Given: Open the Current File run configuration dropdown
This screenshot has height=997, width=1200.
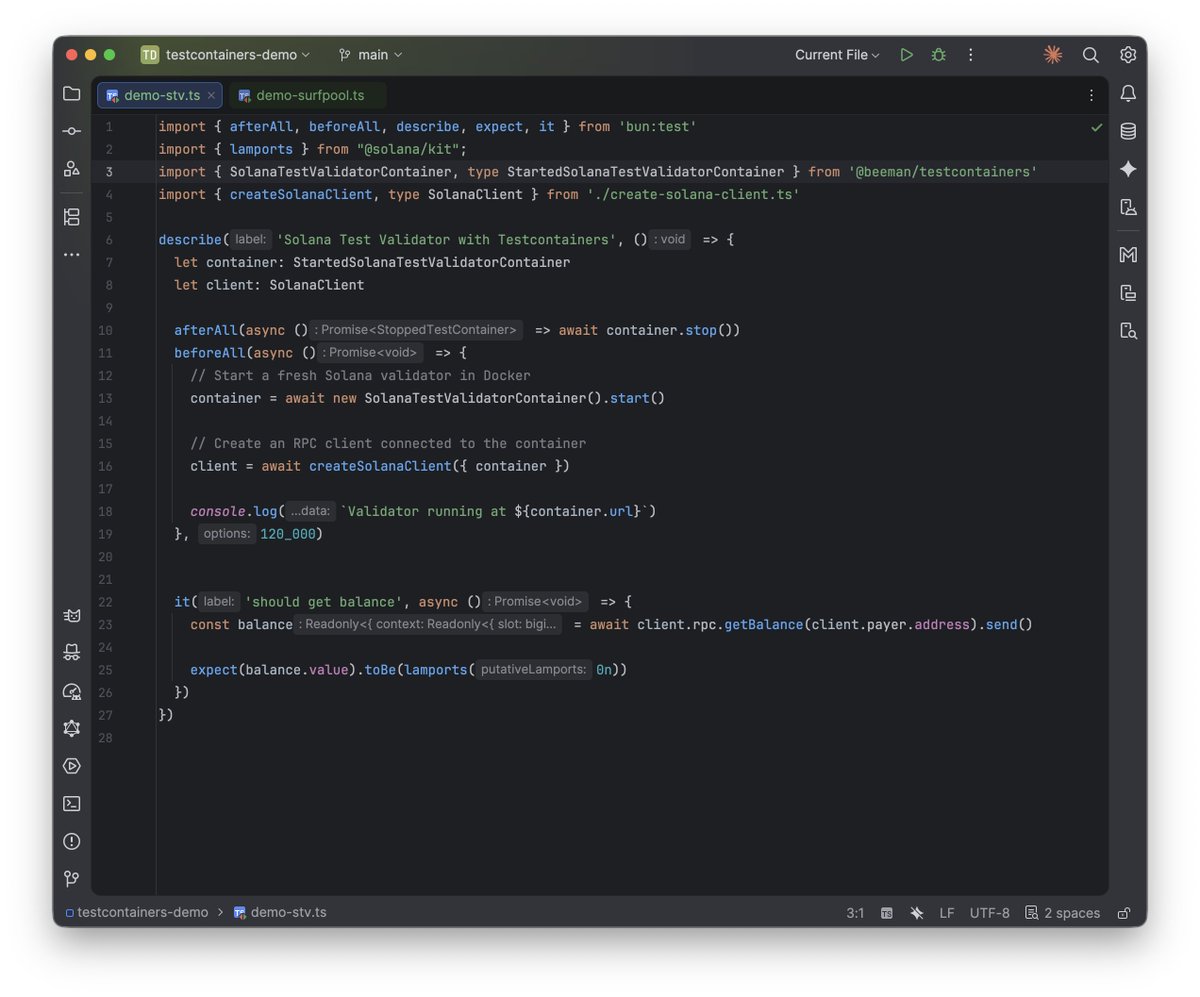Looking at the screenshot, I should pyautogui.click(x=837, y=55).
